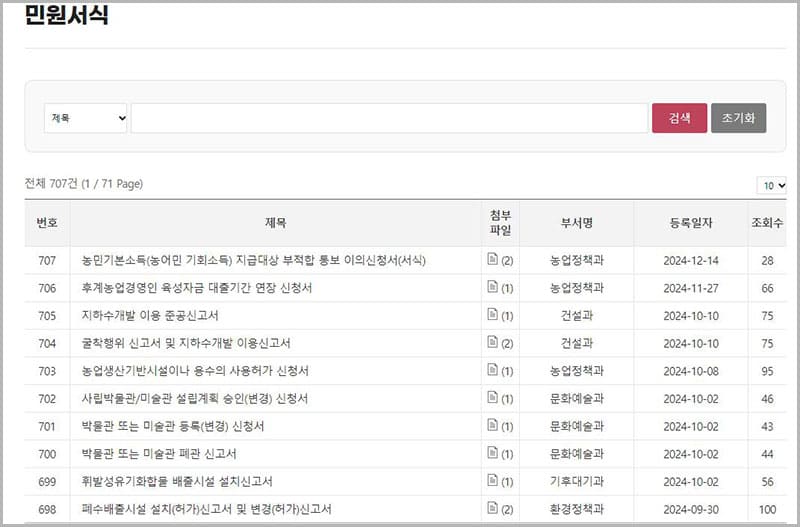Open attachment icon for row 699
Screen dimensions: 800x527
(492, 481)
